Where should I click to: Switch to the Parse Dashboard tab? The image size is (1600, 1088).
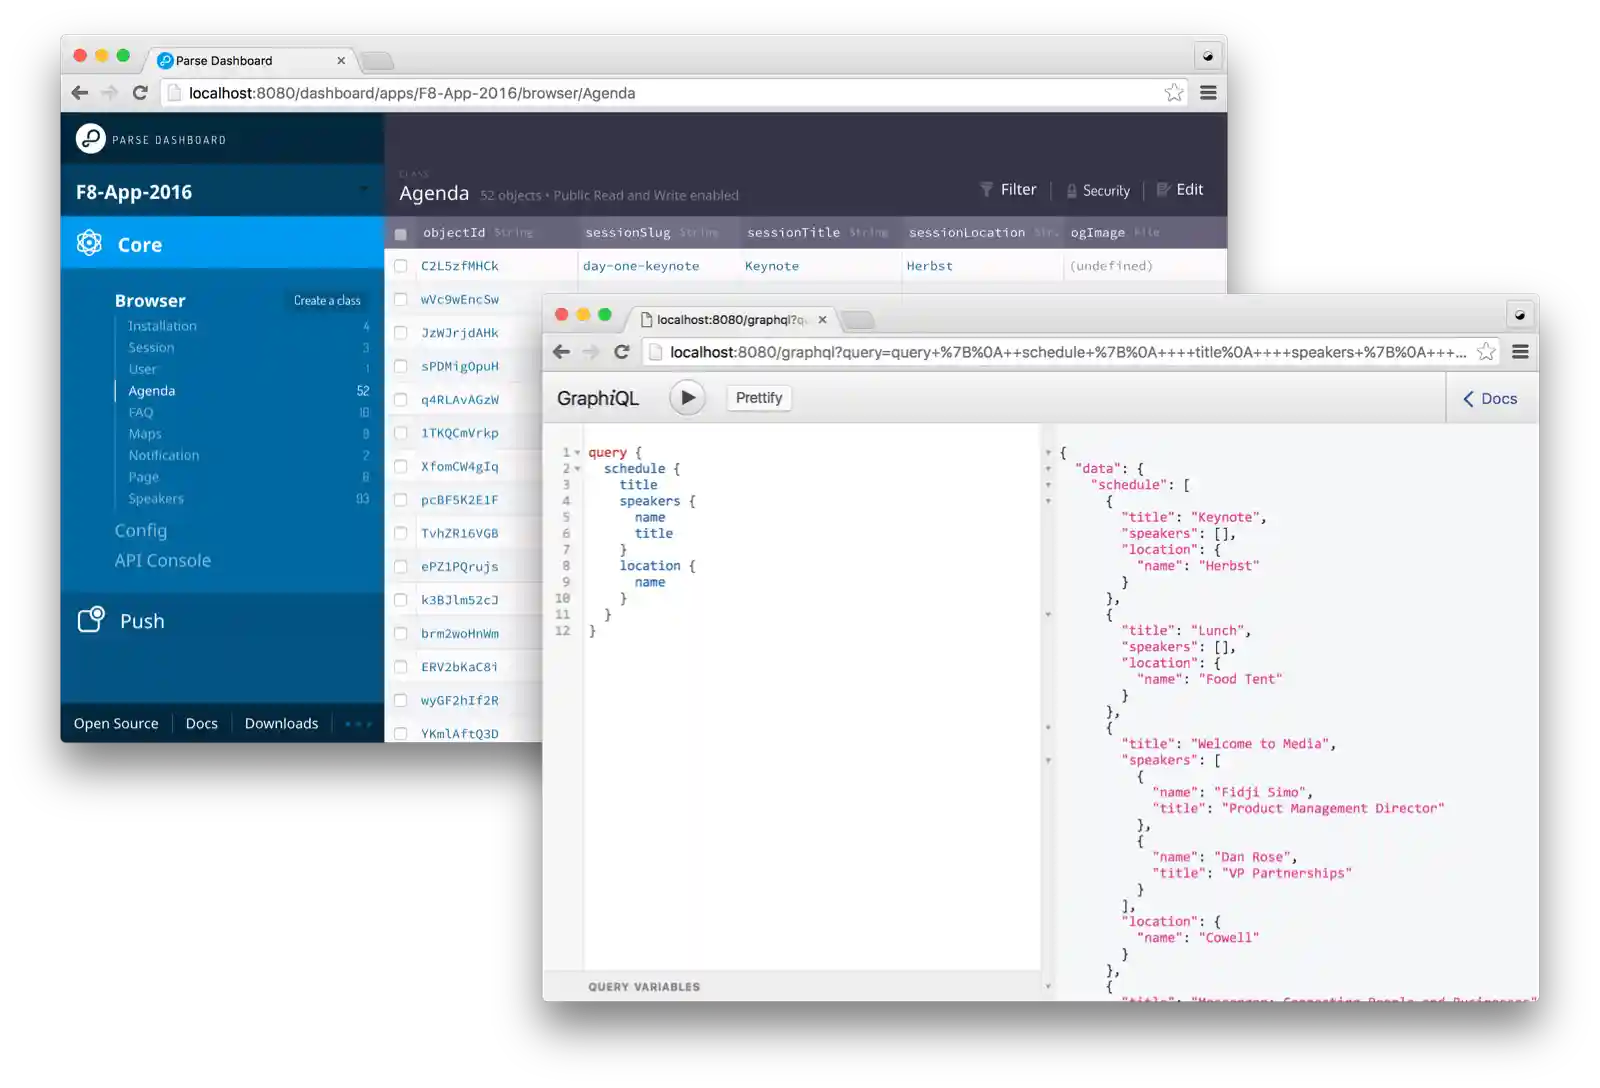250,61
